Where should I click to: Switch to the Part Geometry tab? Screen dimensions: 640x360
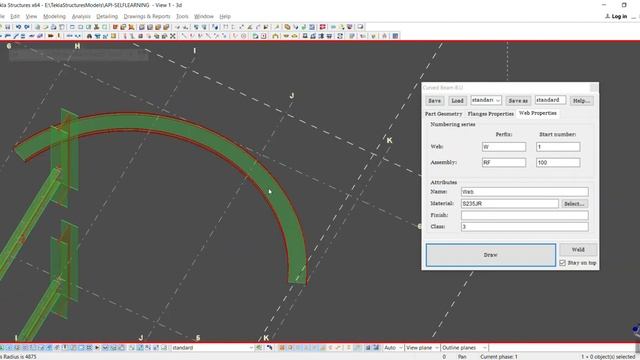(x=443, y=114)
